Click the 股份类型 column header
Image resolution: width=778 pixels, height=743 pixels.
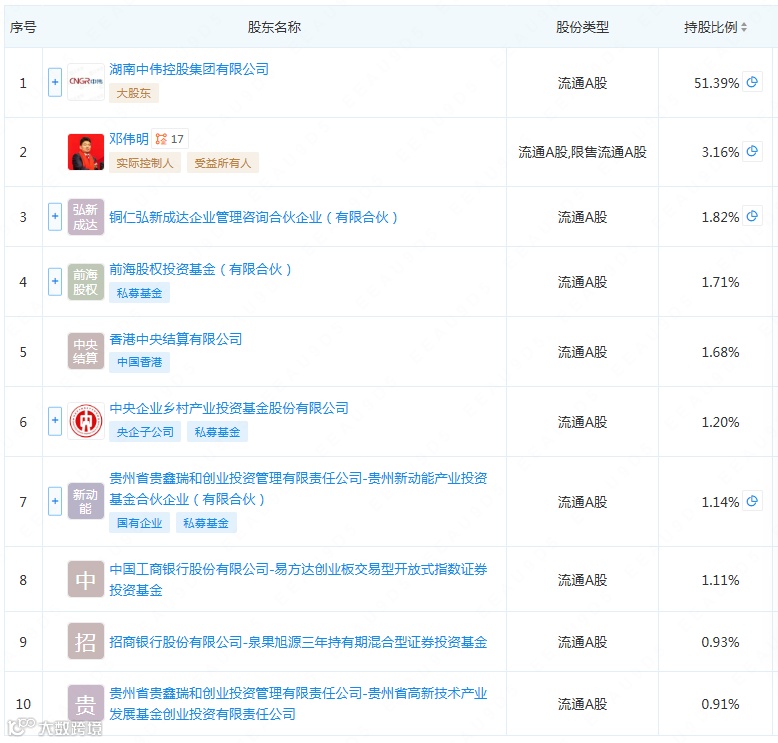(582, 27)
